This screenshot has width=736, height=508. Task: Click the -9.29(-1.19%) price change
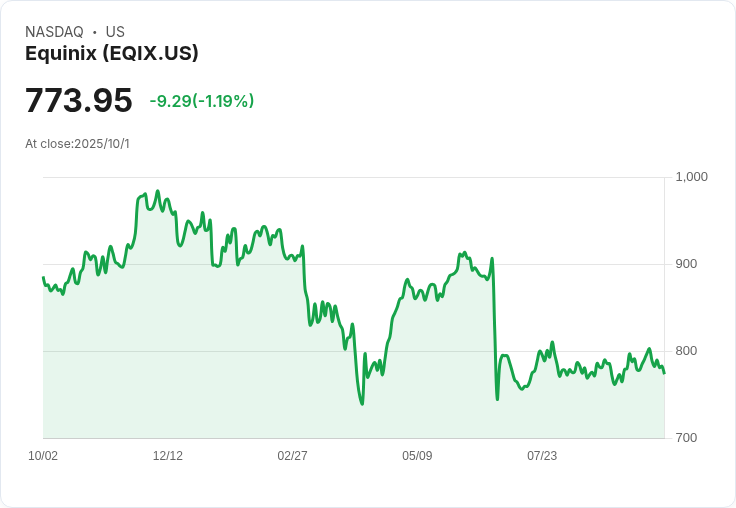[x=202, y=101]
